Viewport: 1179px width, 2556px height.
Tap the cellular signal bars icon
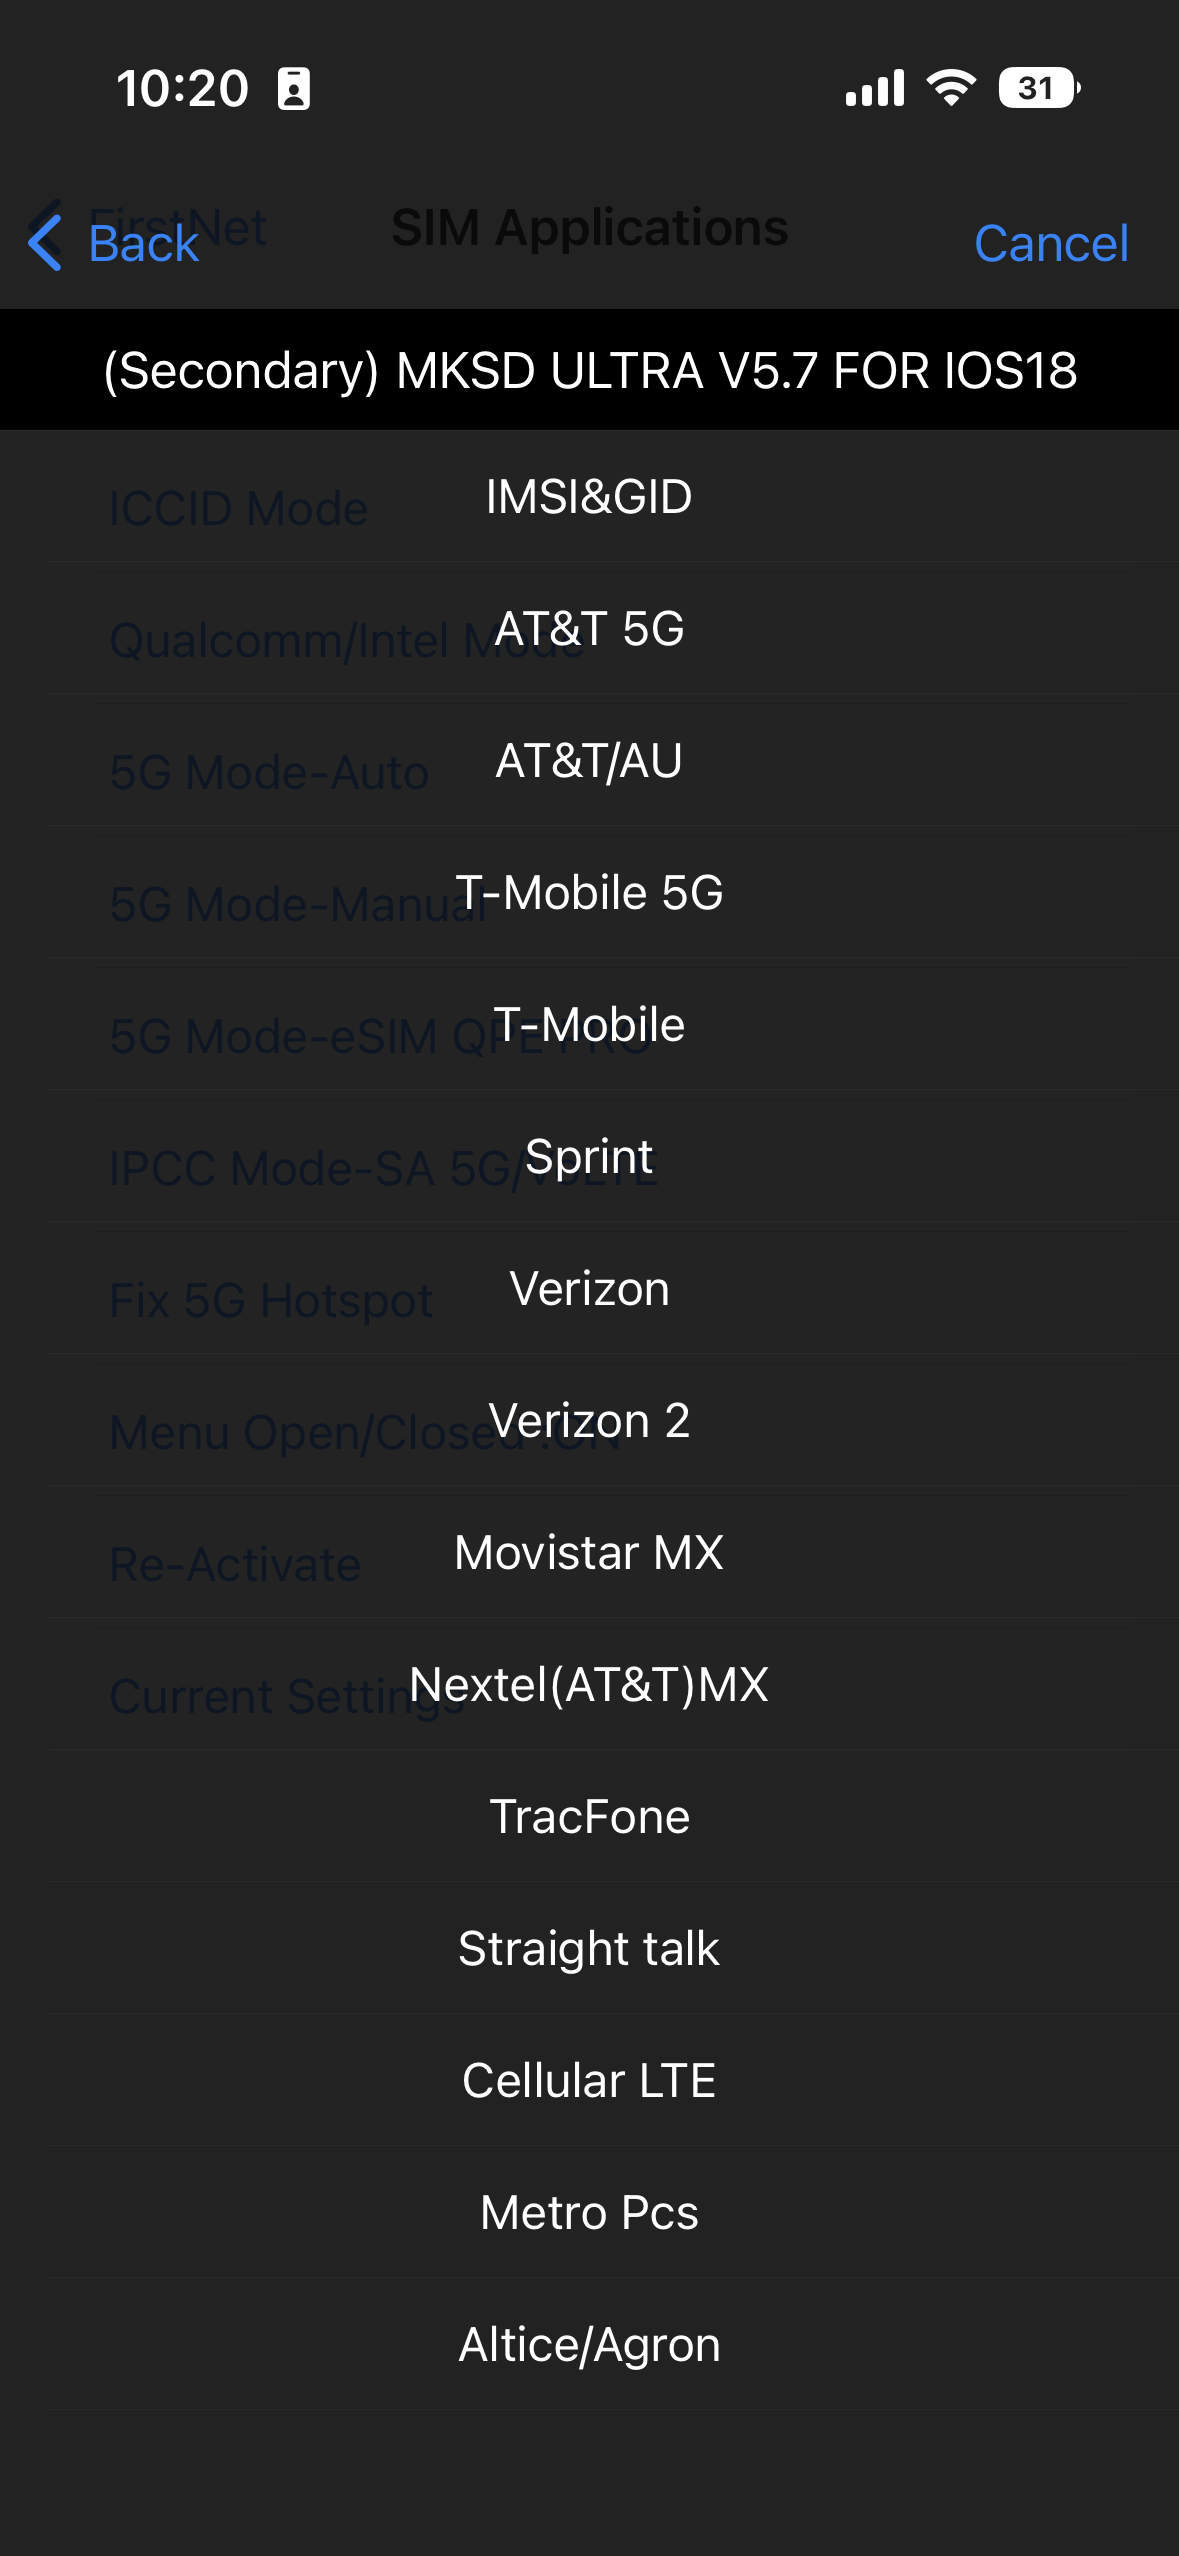(x=874, y=88)
